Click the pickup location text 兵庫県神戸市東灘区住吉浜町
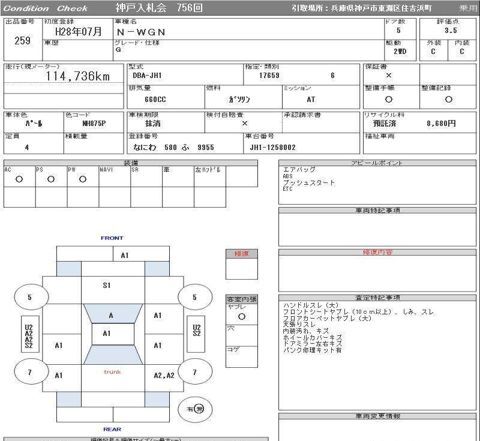 (381, 8)
